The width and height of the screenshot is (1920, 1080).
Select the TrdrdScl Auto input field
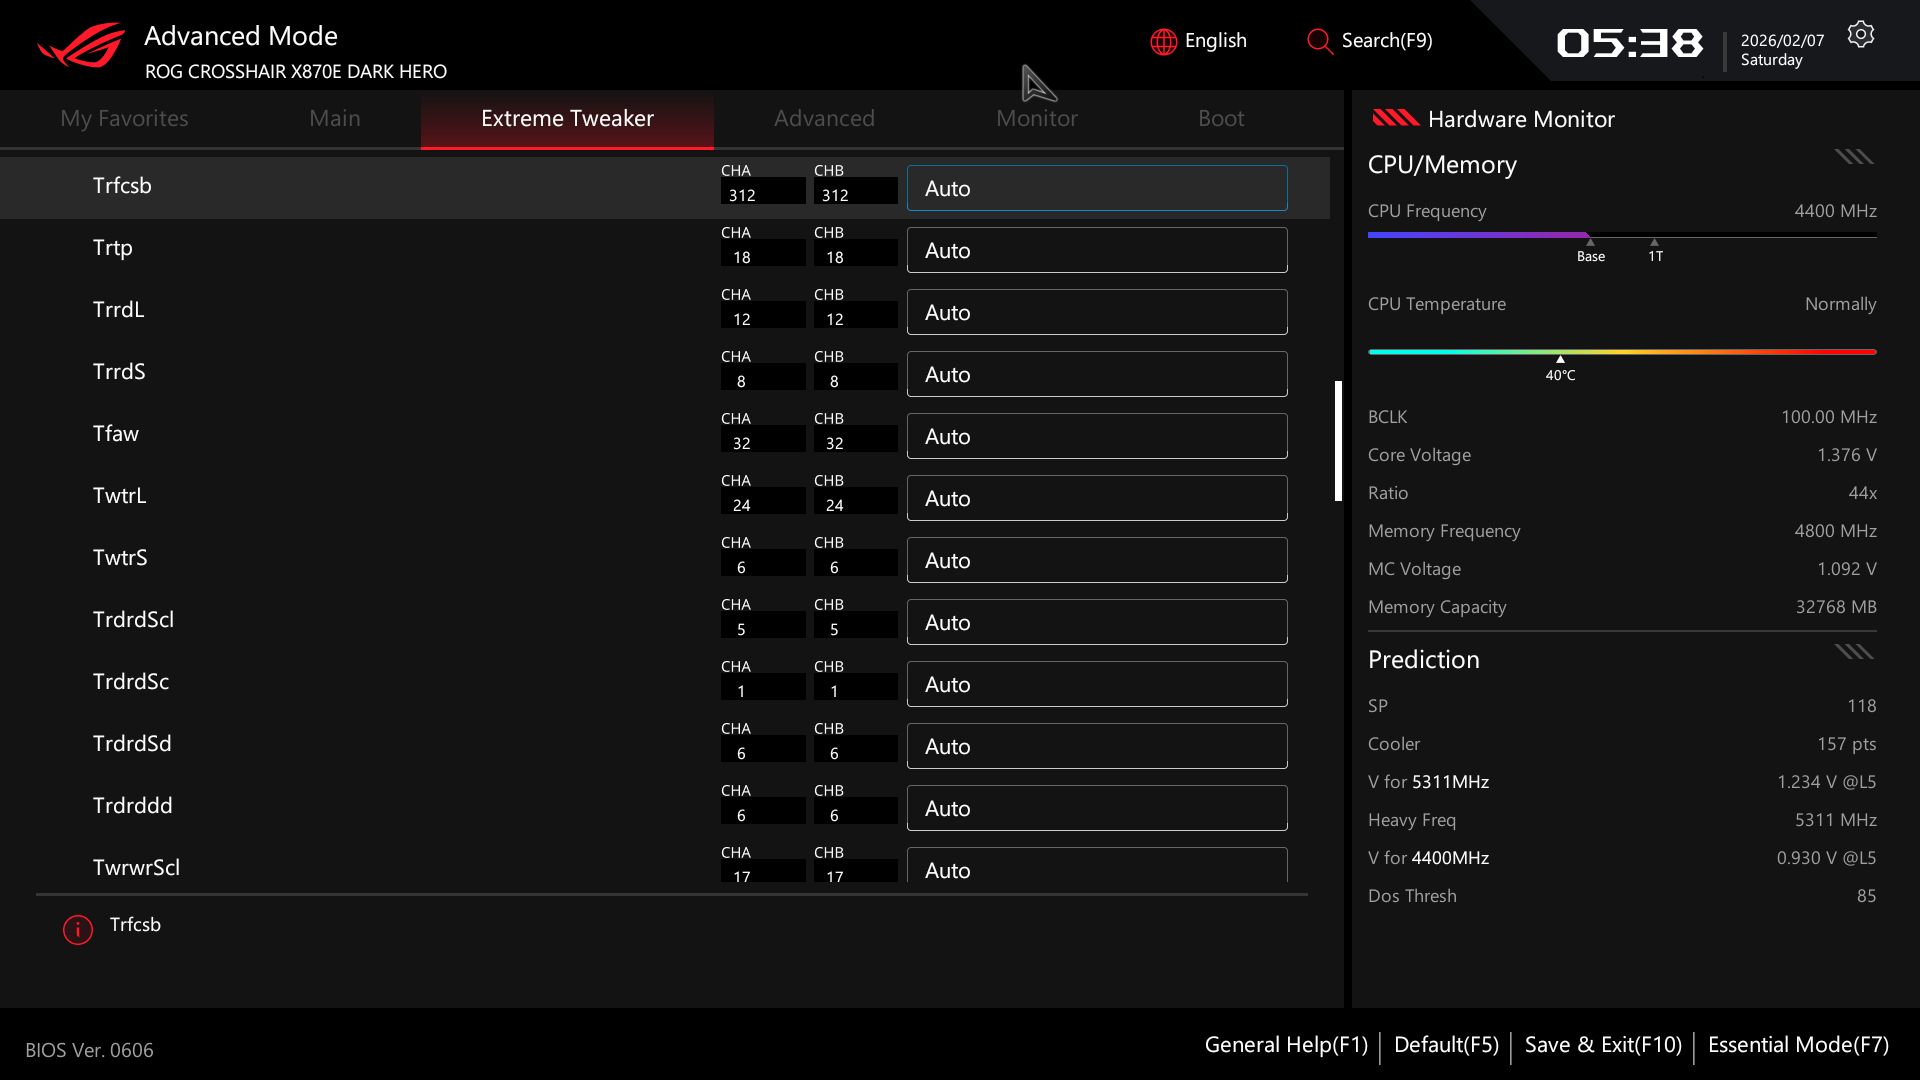coord(1096,622)
